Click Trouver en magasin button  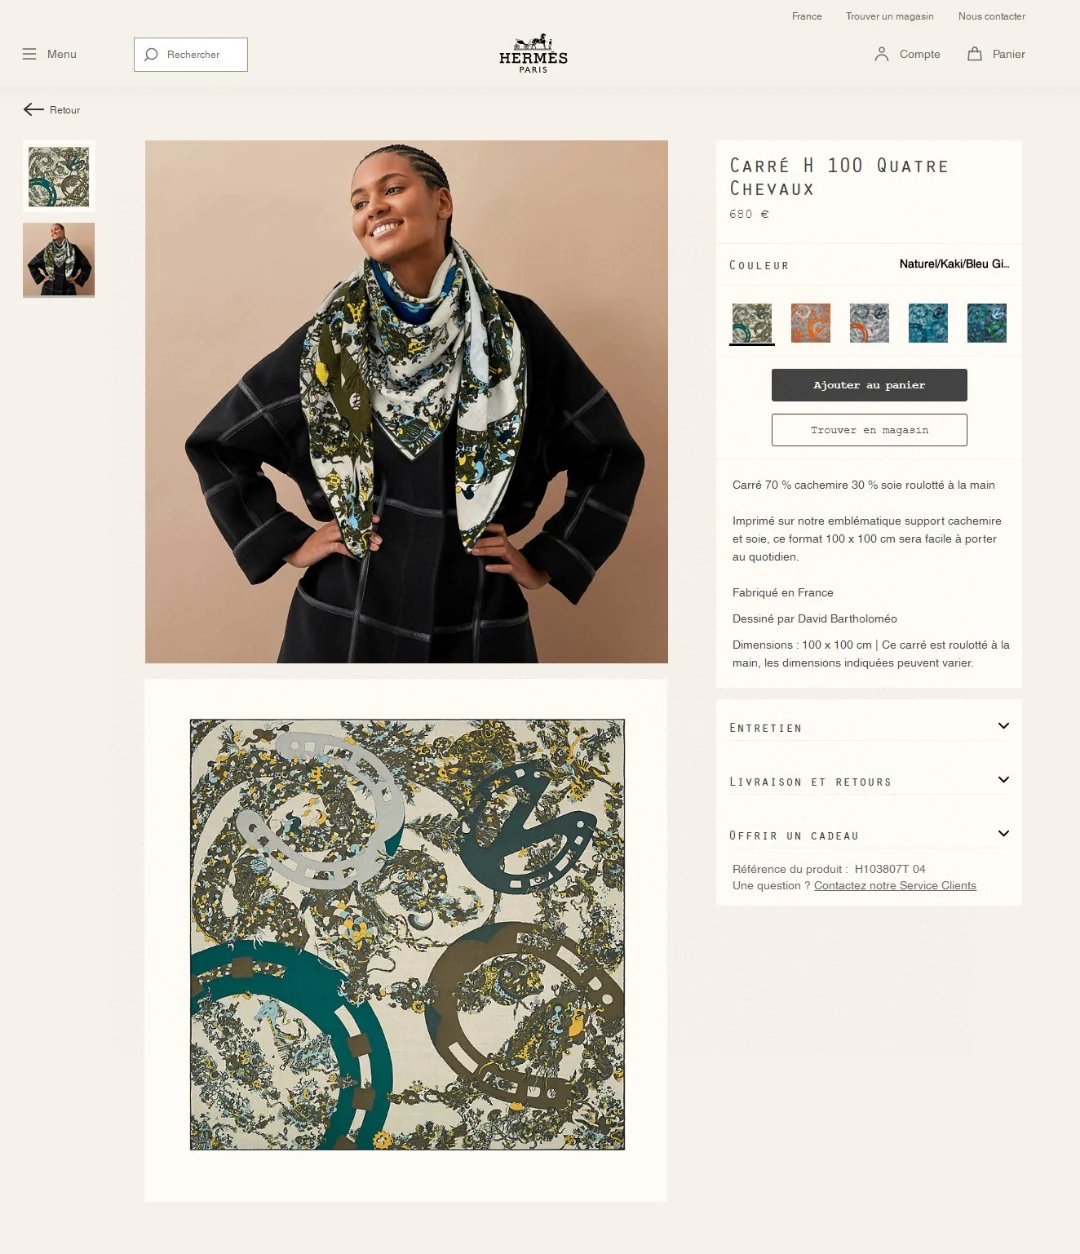coord(869,430)
